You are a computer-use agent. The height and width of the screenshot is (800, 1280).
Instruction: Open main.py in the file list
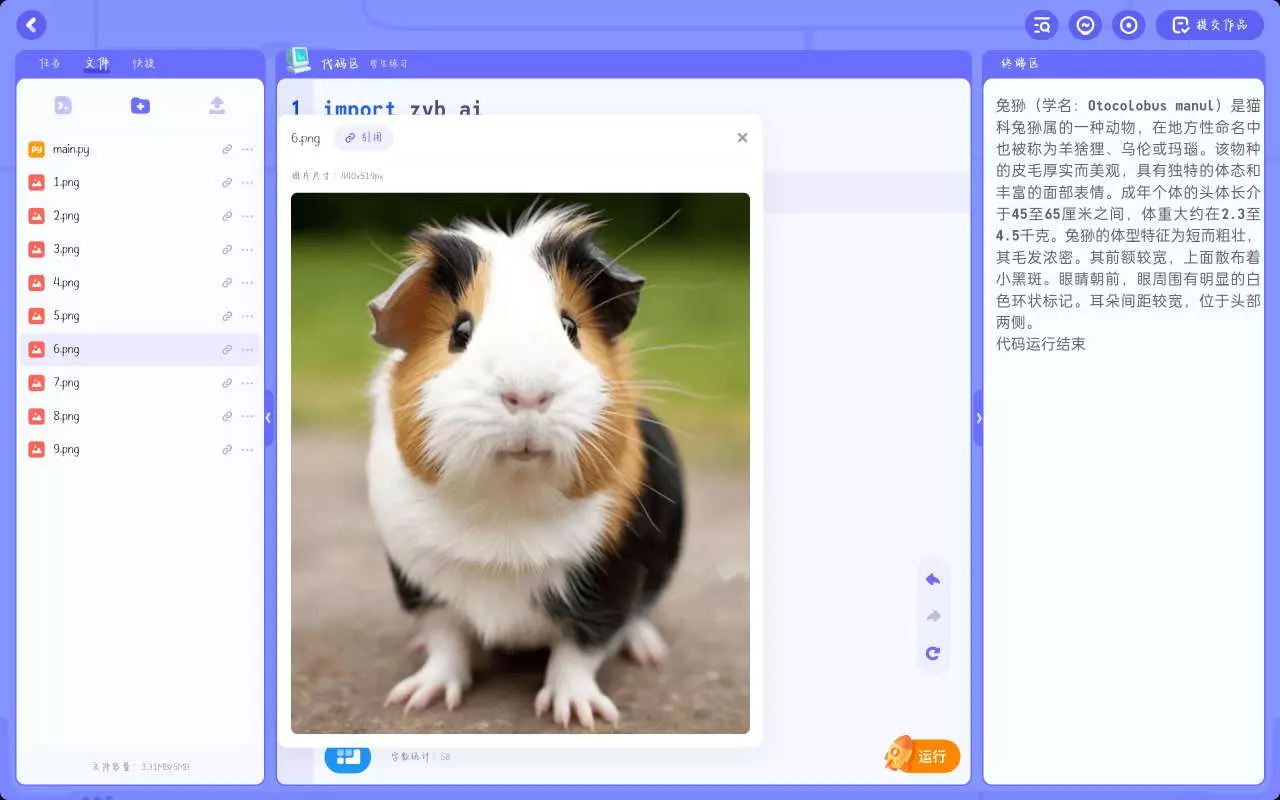point(140,149)
